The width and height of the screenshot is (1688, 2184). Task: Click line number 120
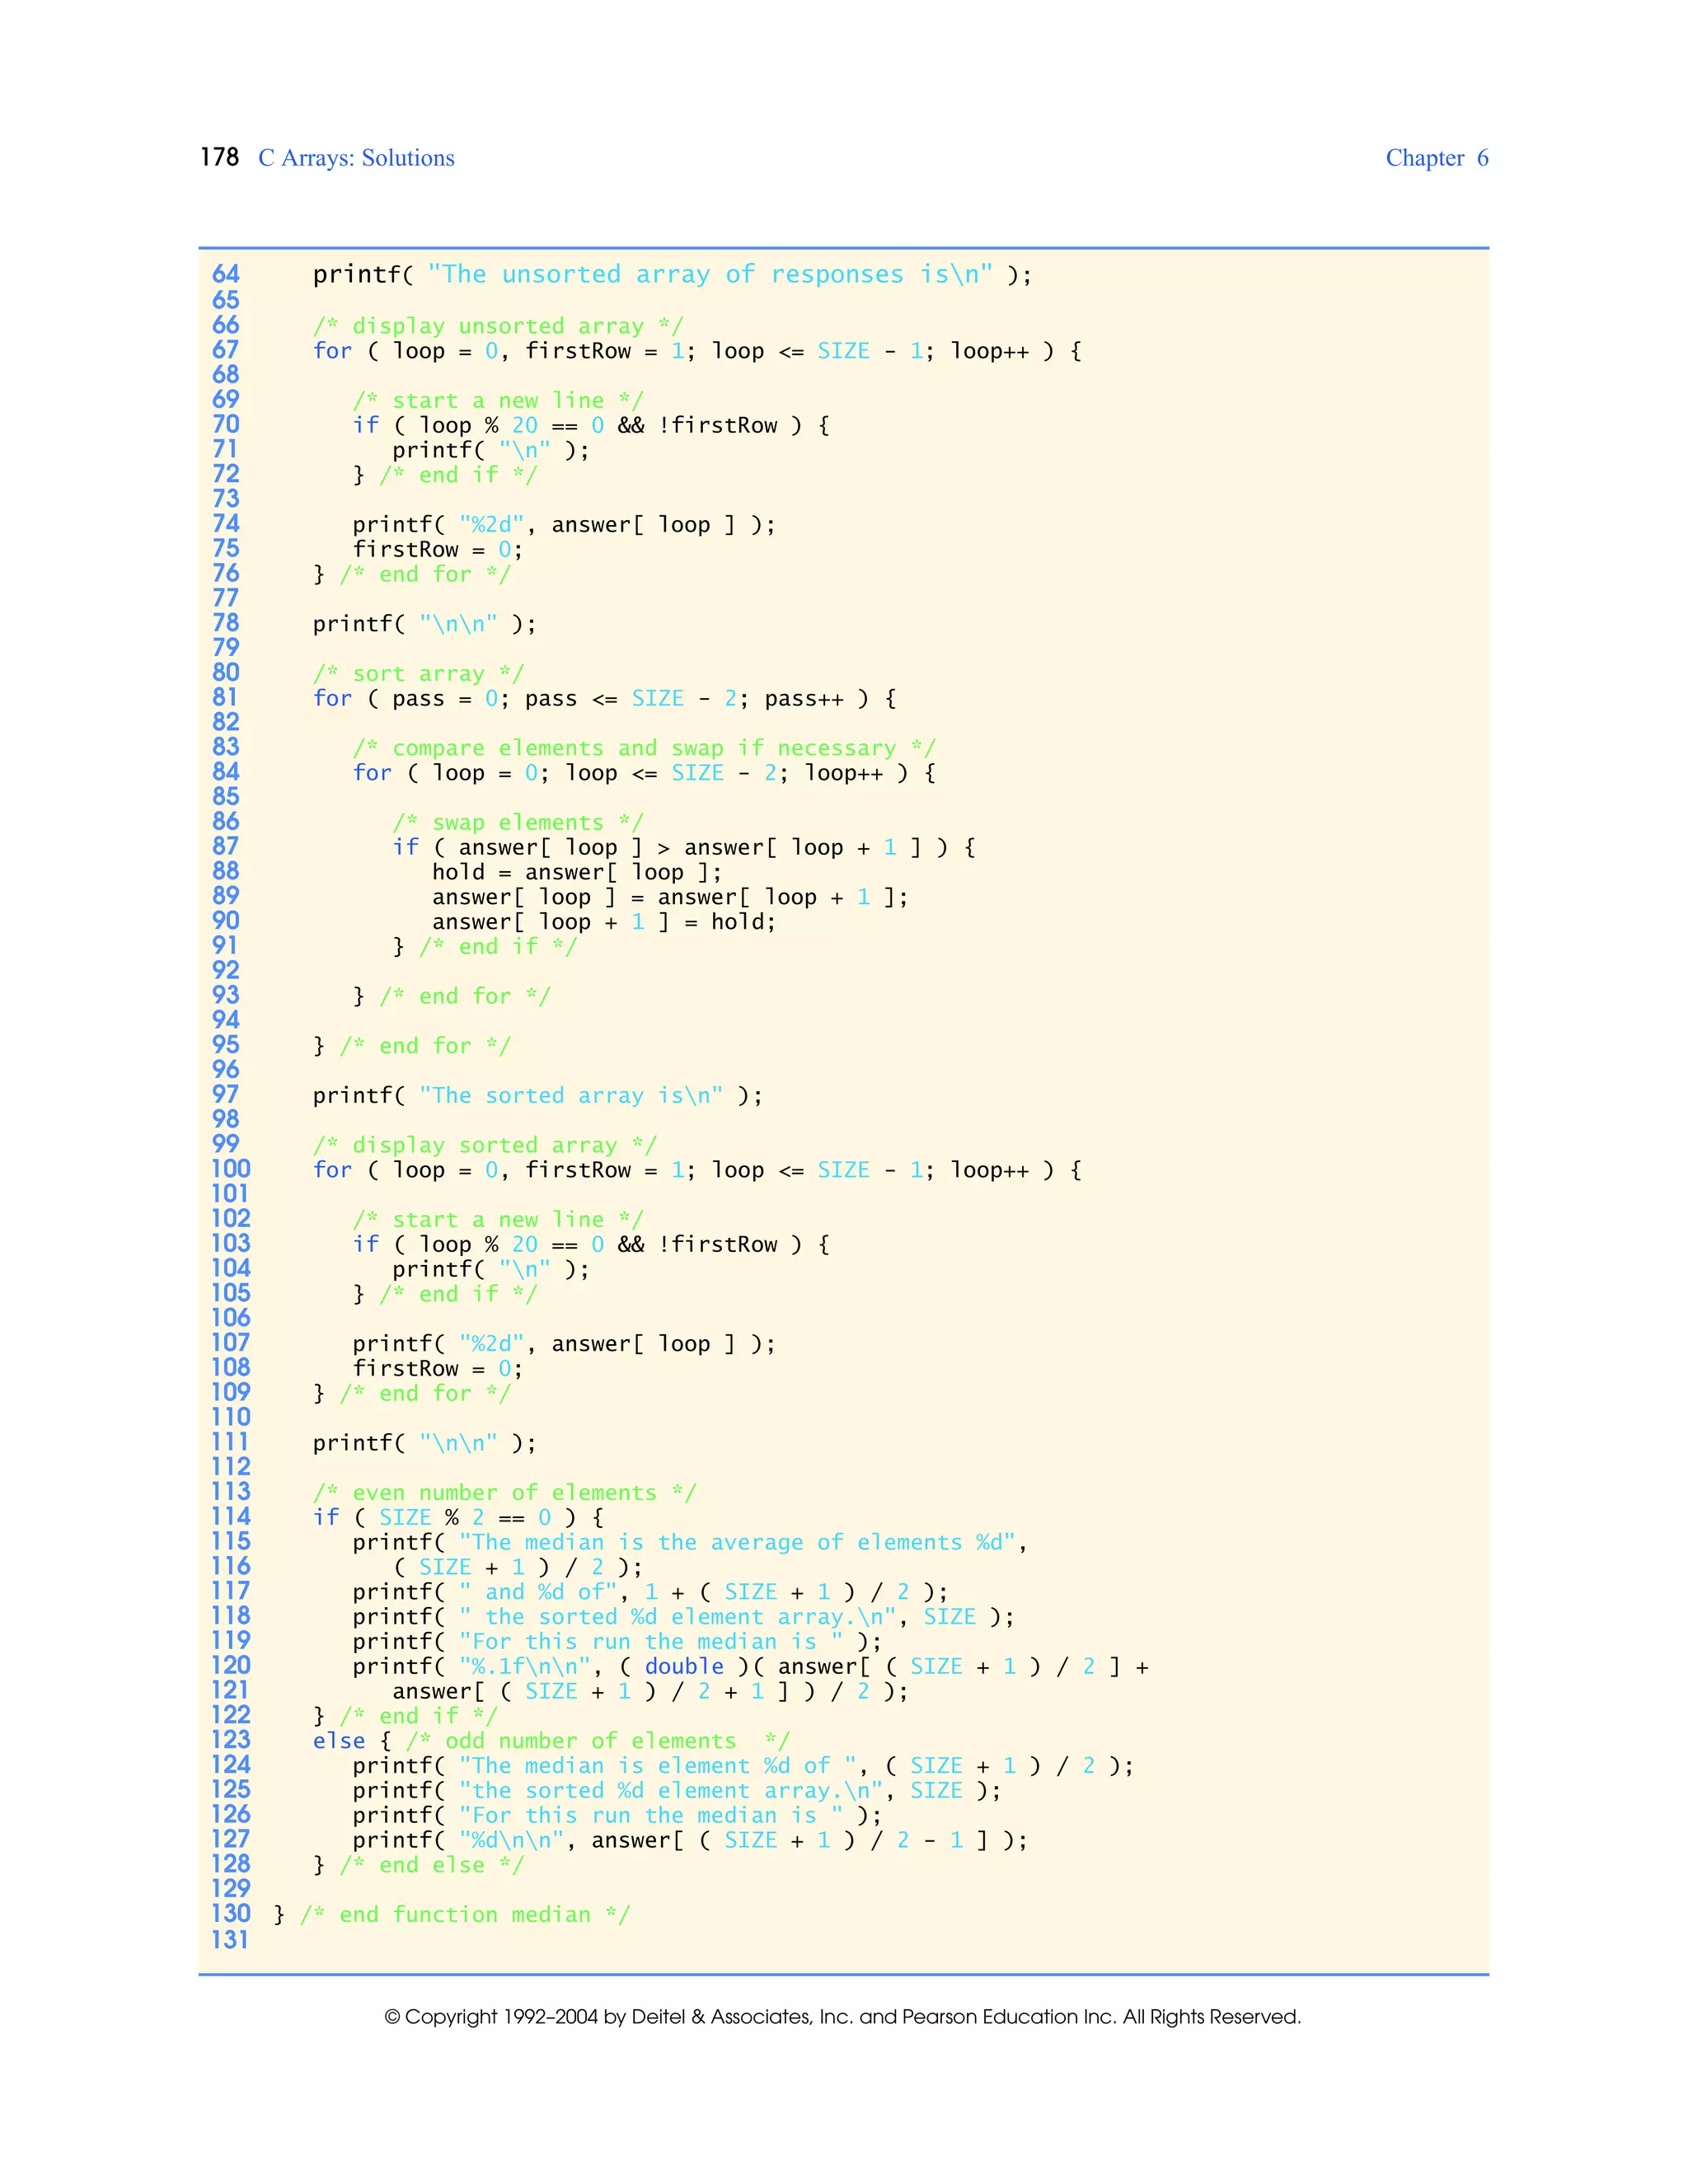[231, 1664]
